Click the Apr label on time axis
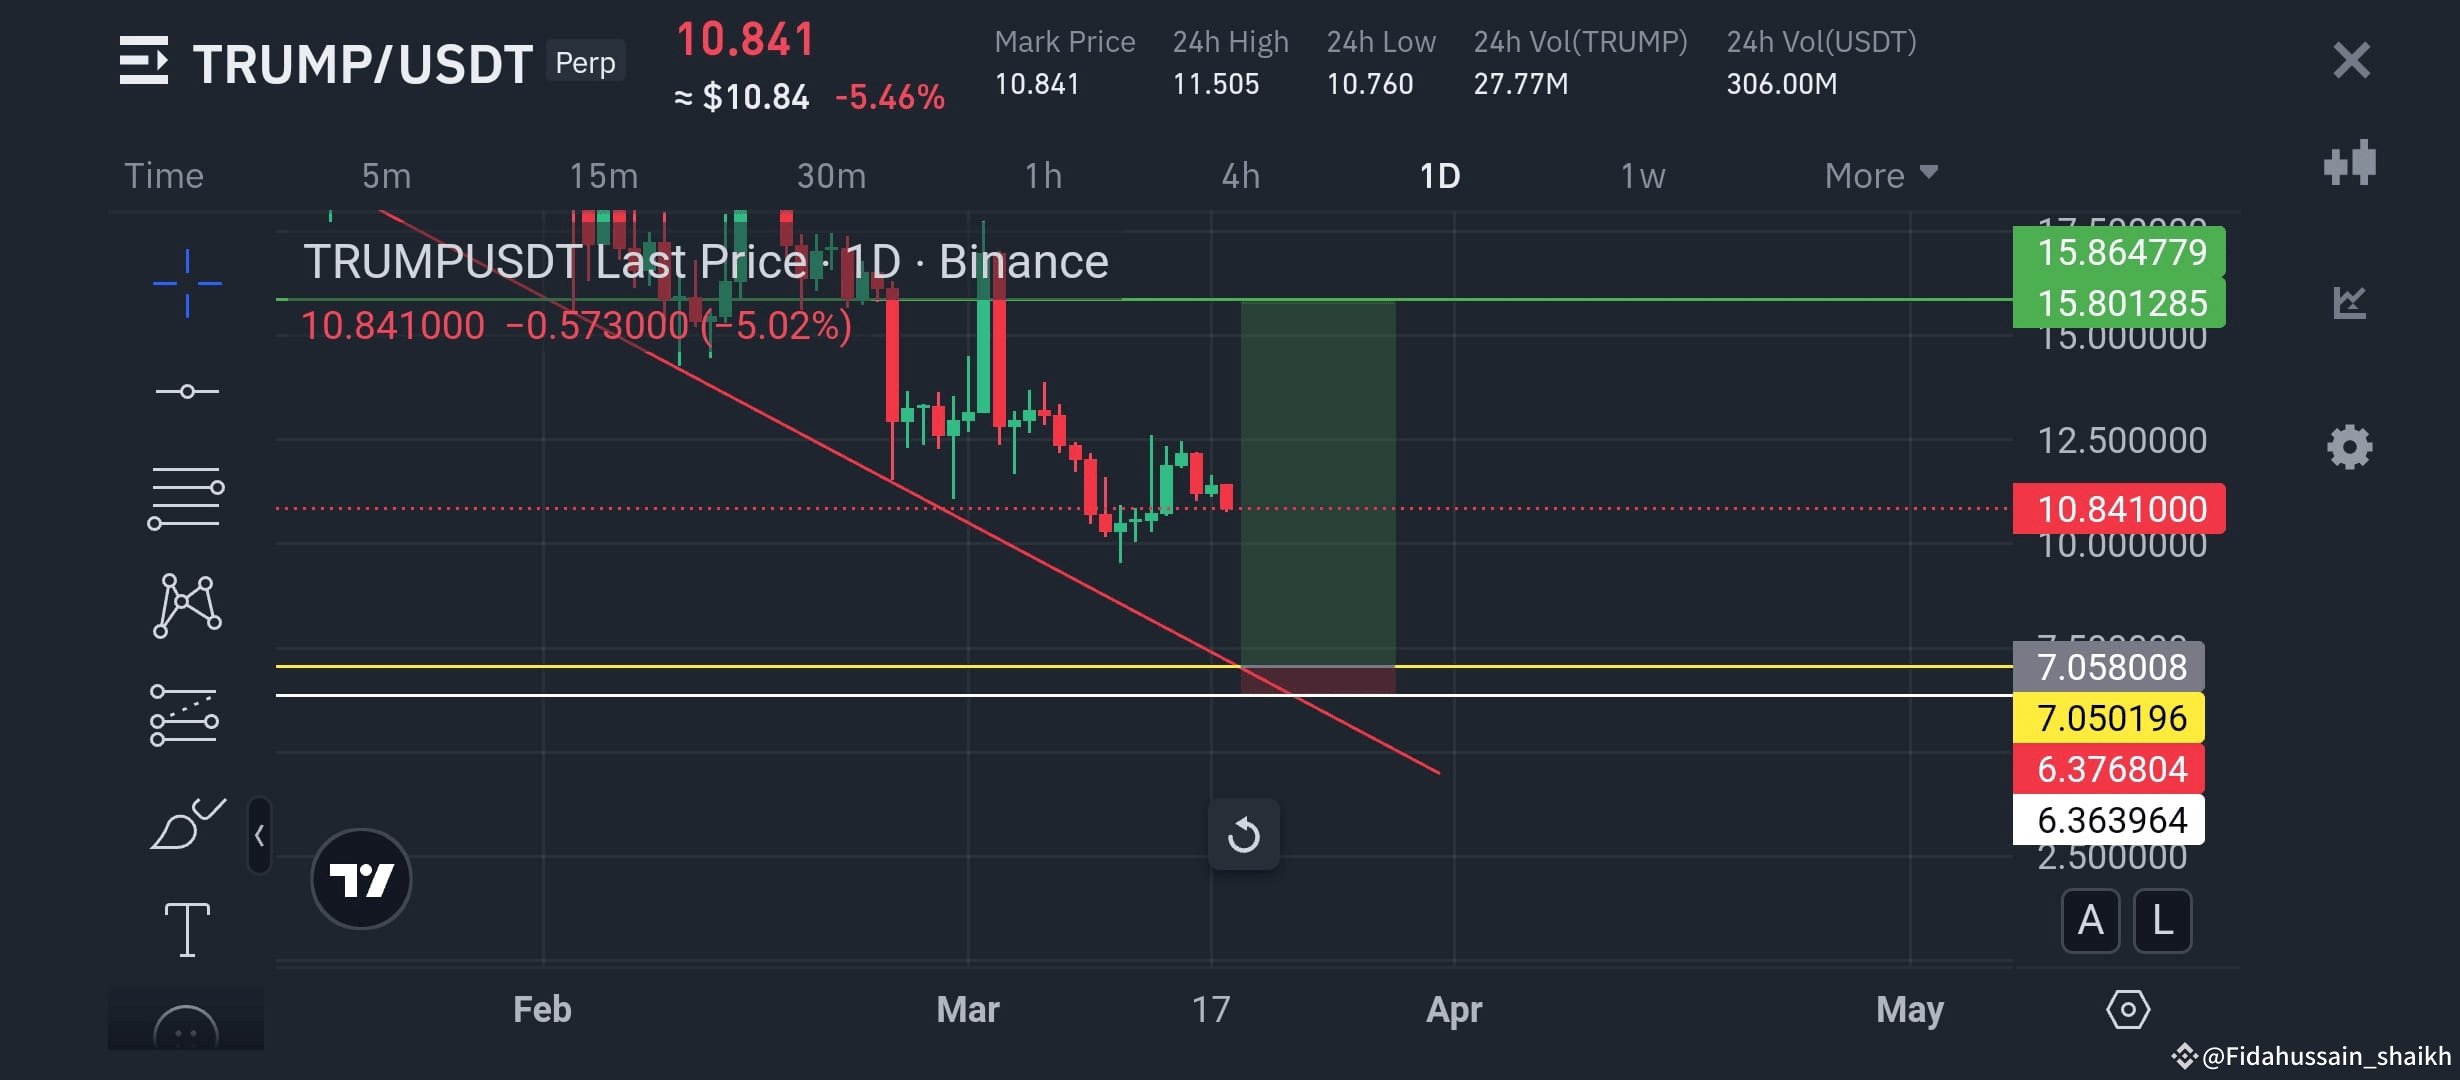 point(1454,1010)
